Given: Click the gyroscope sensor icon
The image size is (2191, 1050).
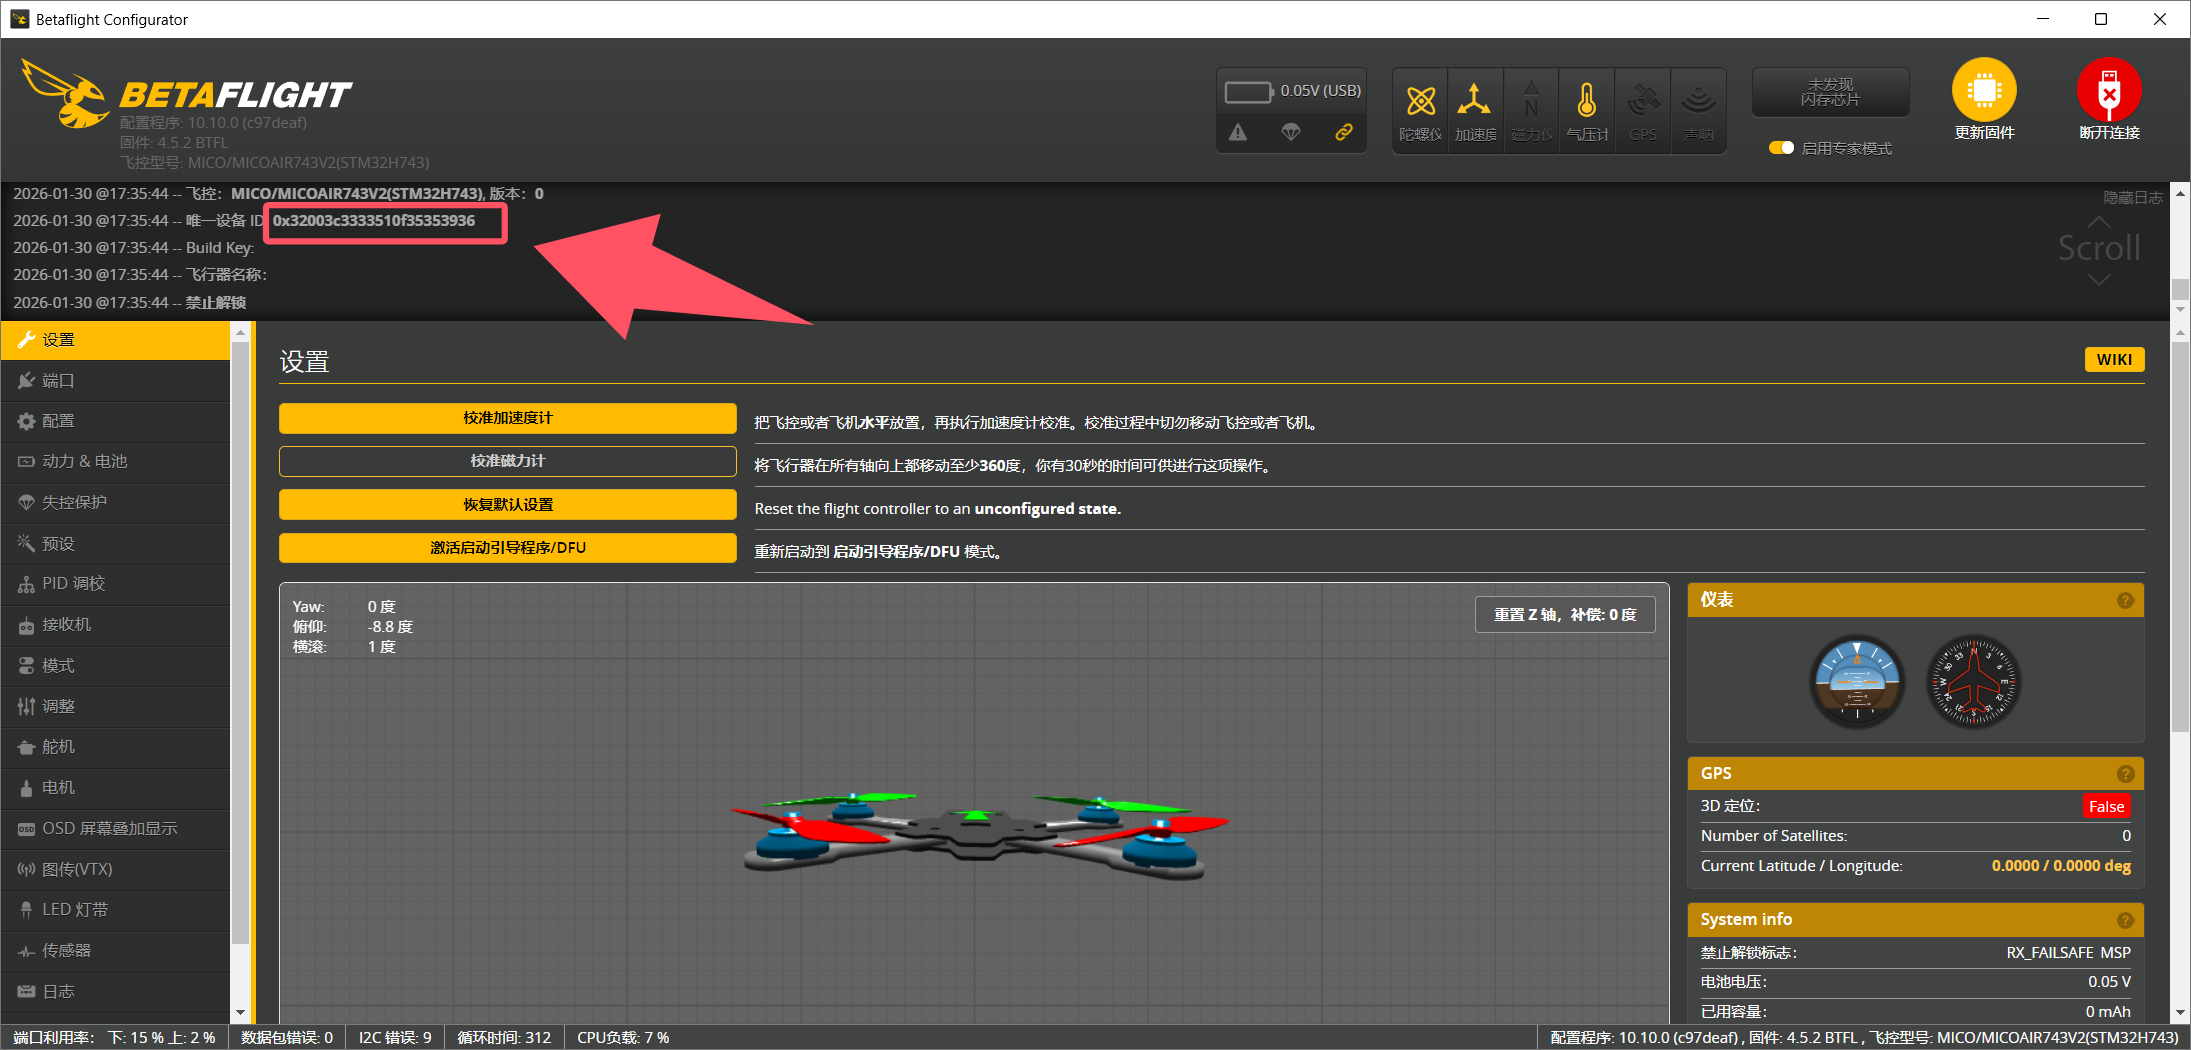Looking at the screenshot, I should [1420, 101].
